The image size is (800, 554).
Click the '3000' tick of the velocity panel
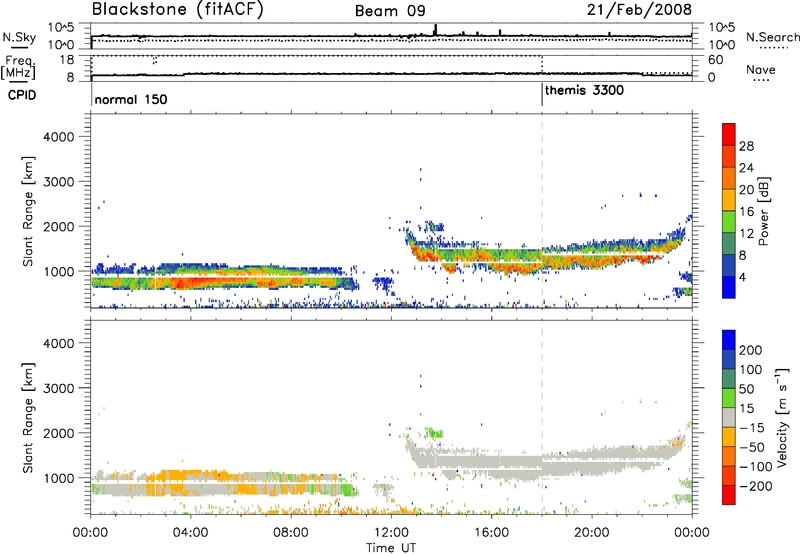click(x=59, y=388)
